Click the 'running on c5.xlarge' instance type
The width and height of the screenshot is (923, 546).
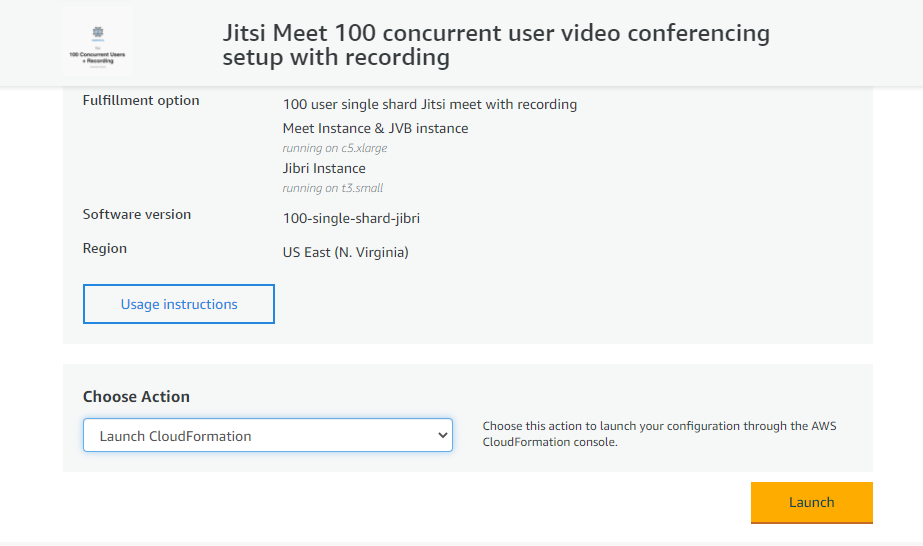pos(334,148)
